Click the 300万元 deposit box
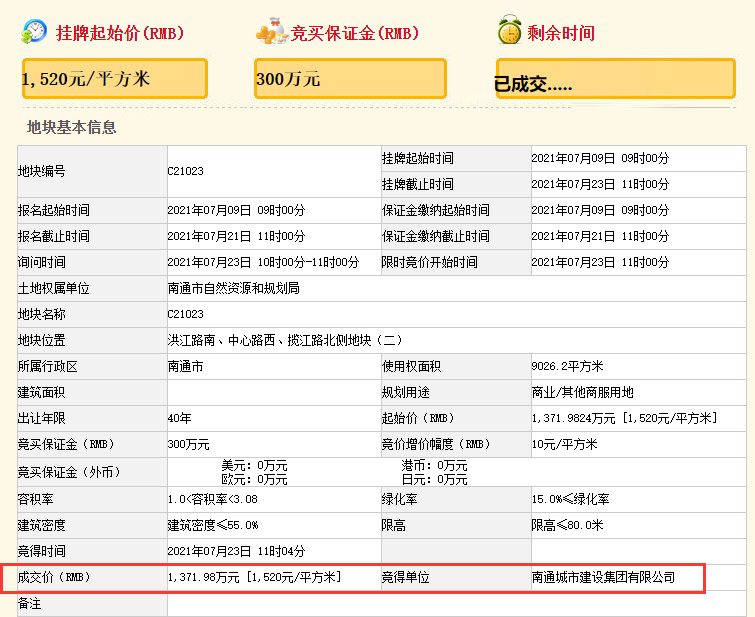 point(350,79)
